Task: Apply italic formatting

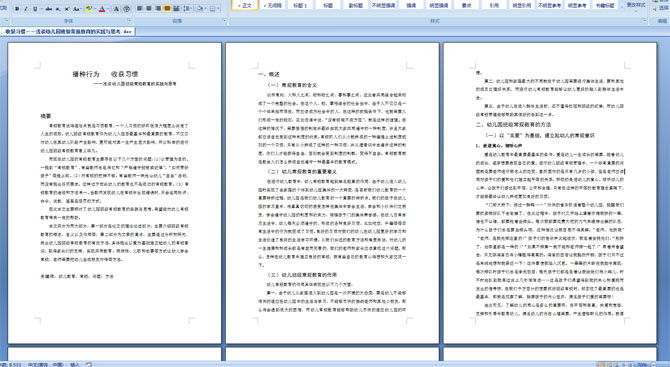Action: pos(26,9)
